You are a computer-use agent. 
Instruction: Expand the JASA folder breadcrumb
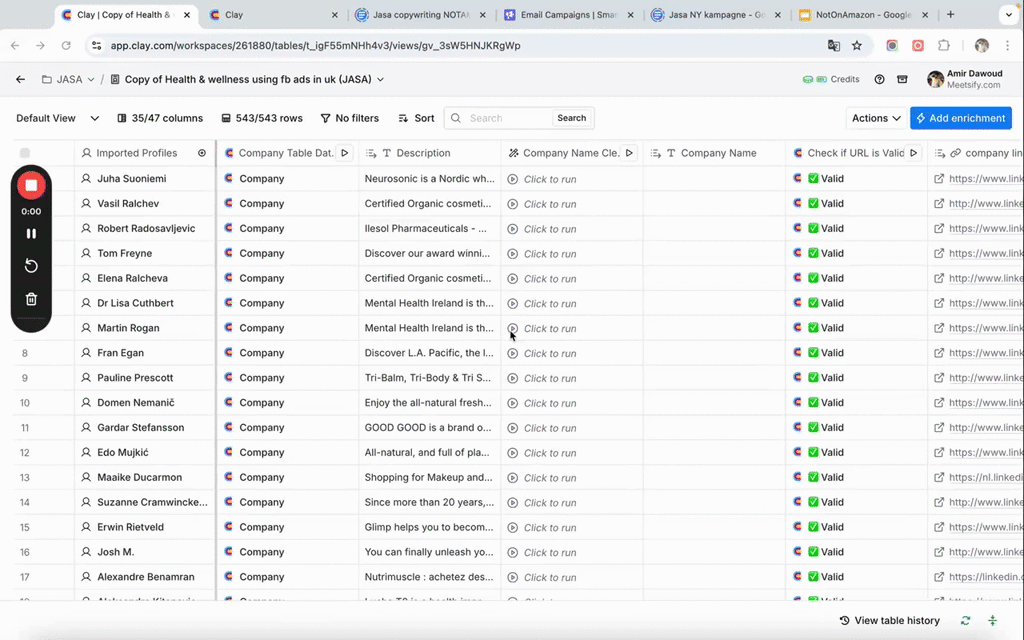pos(69,79)
